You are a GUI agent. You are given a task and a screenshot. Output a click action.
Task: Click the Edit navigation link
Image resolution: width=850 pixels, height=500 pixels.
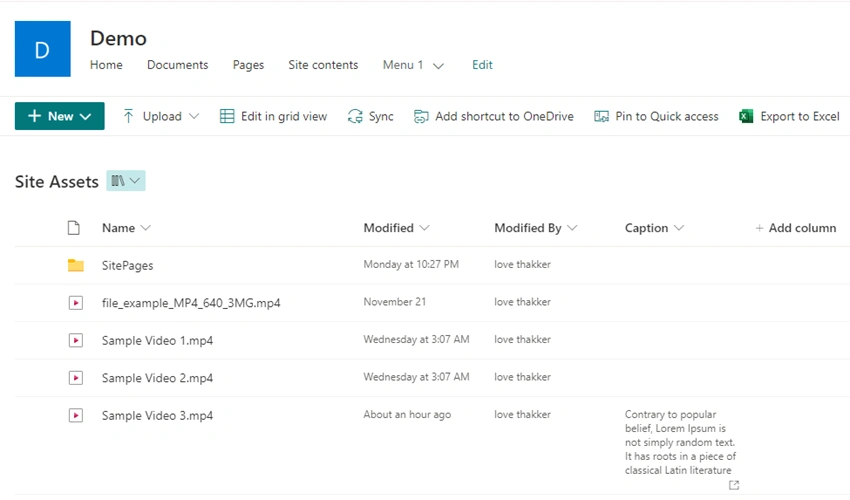pyautogui.click(x=482, y=65)
